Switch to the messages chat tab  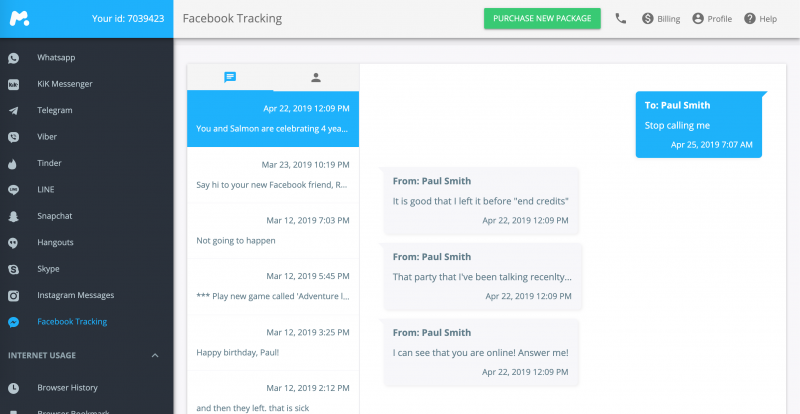coord(230,78)
